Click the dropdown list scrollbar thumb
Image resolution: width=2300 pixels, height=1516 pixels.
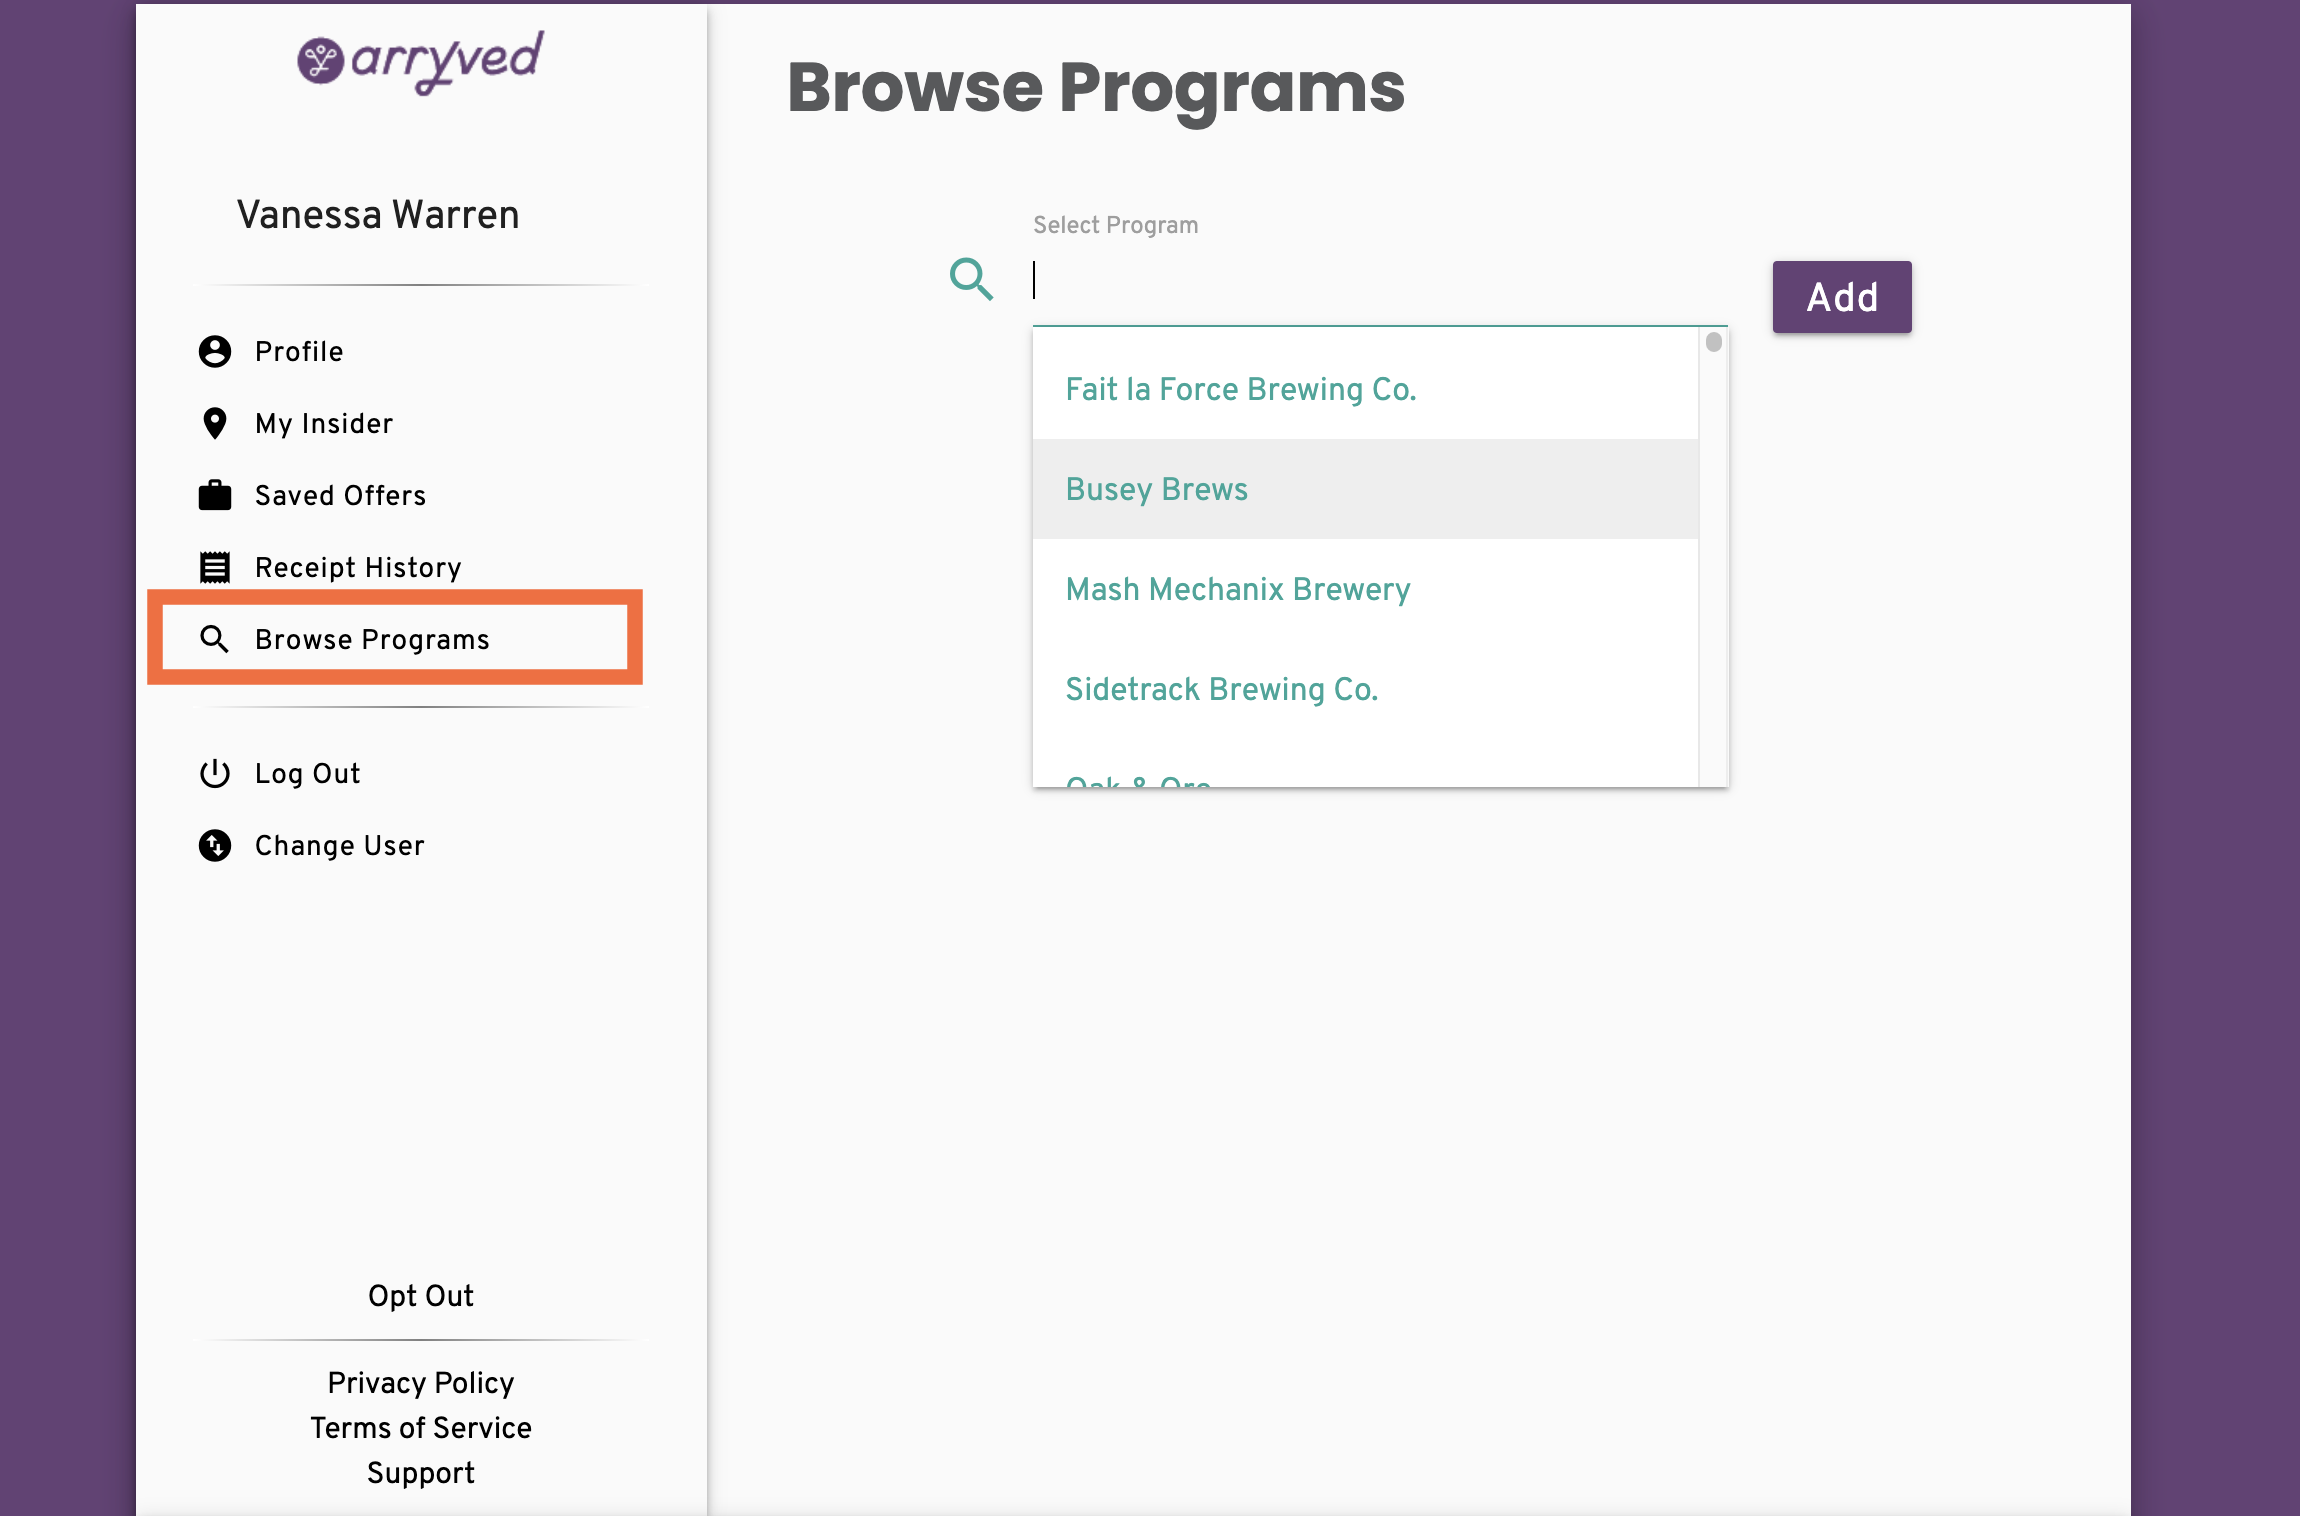click(1714, 342)
